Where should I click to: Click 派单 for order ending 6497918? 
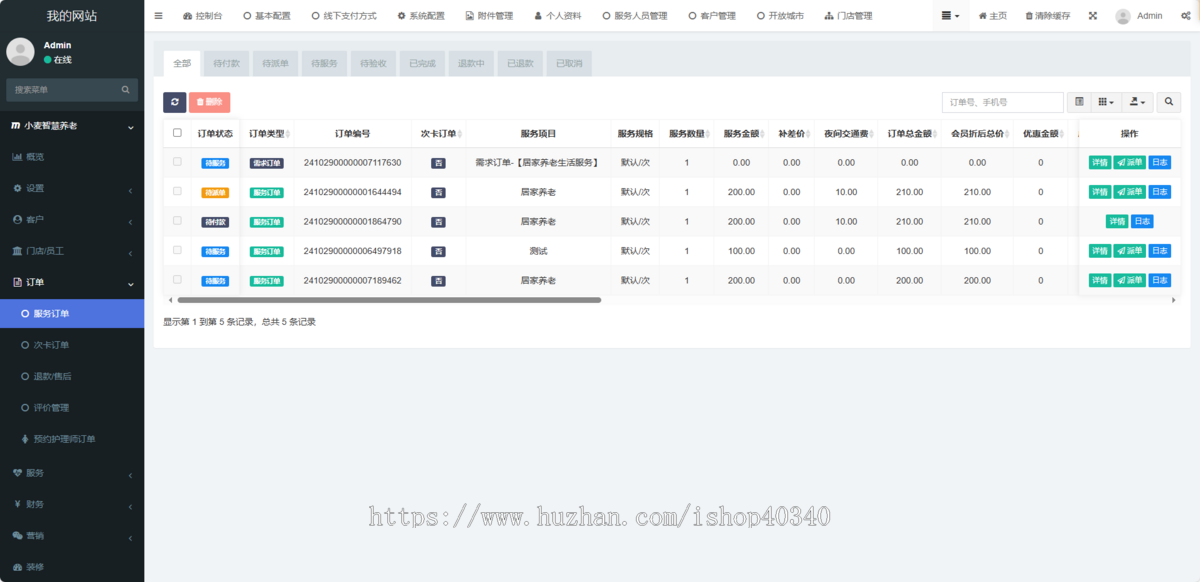pos(1130,251)
